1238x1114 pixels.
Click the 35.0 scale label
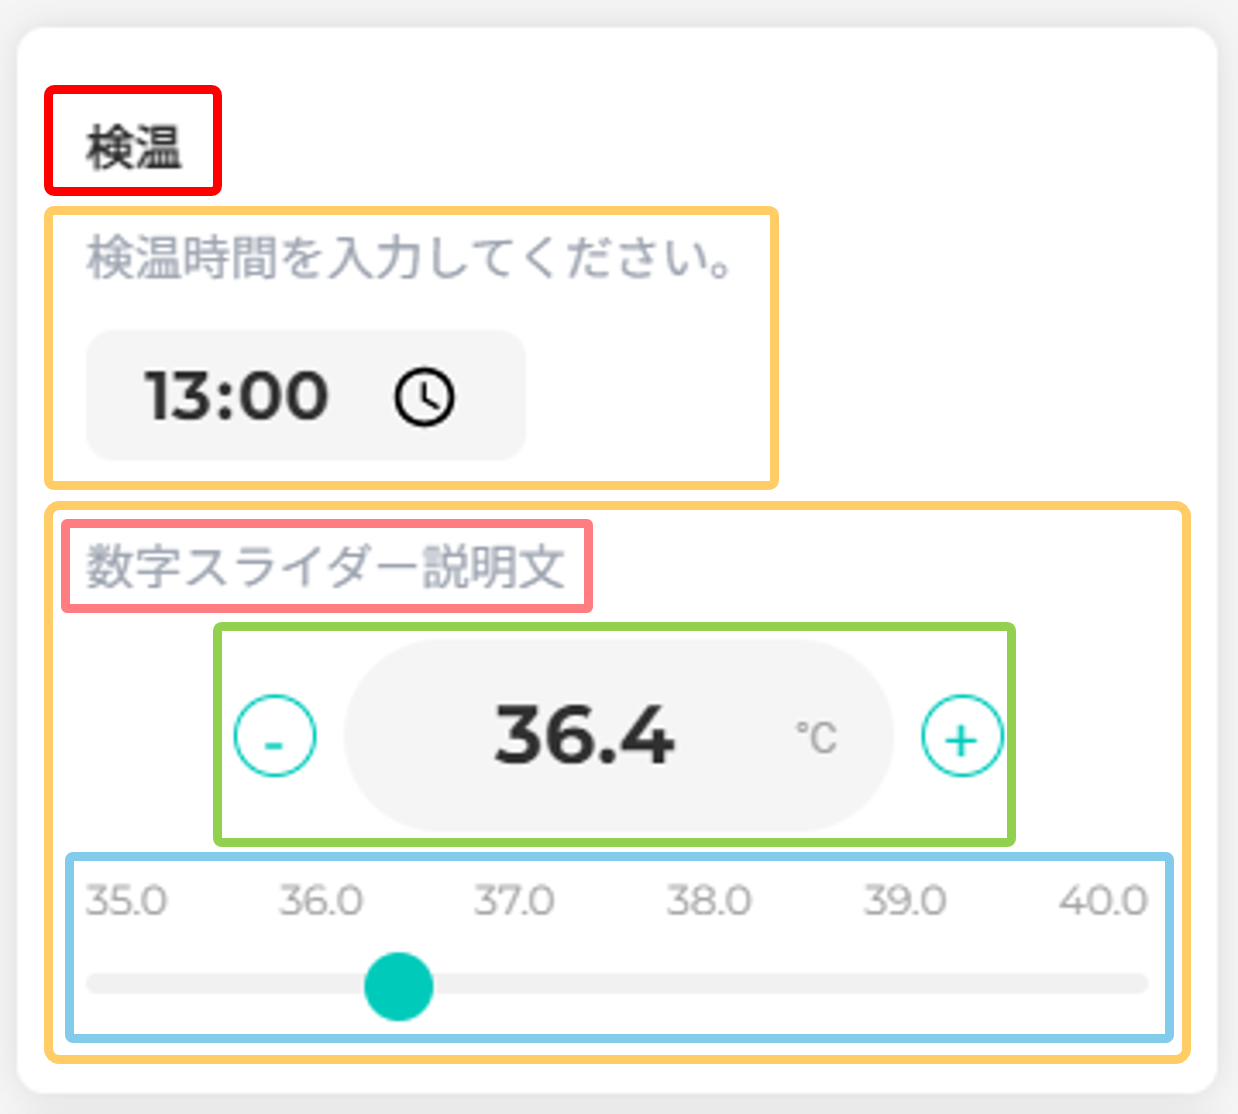[x=126, y=901]
